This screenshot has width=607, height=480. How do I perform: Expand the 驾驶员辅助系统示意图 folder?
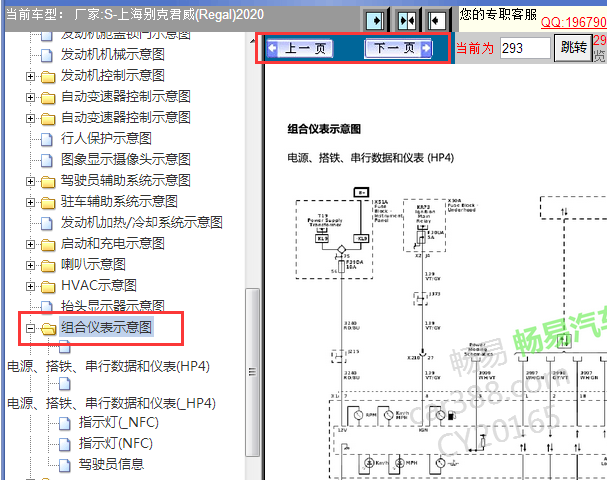pyautogui.click(x=30, y=181)
